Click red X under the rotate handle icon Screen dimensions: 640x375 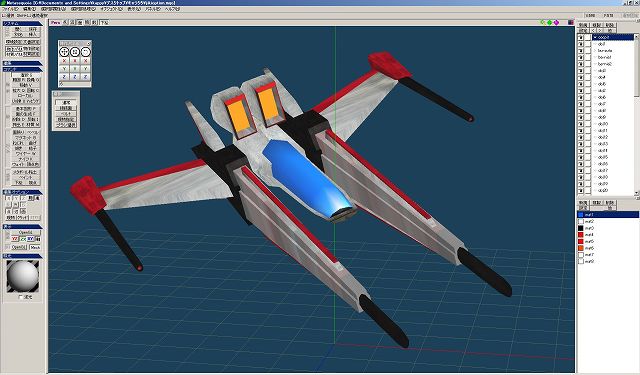coord(85,61)
